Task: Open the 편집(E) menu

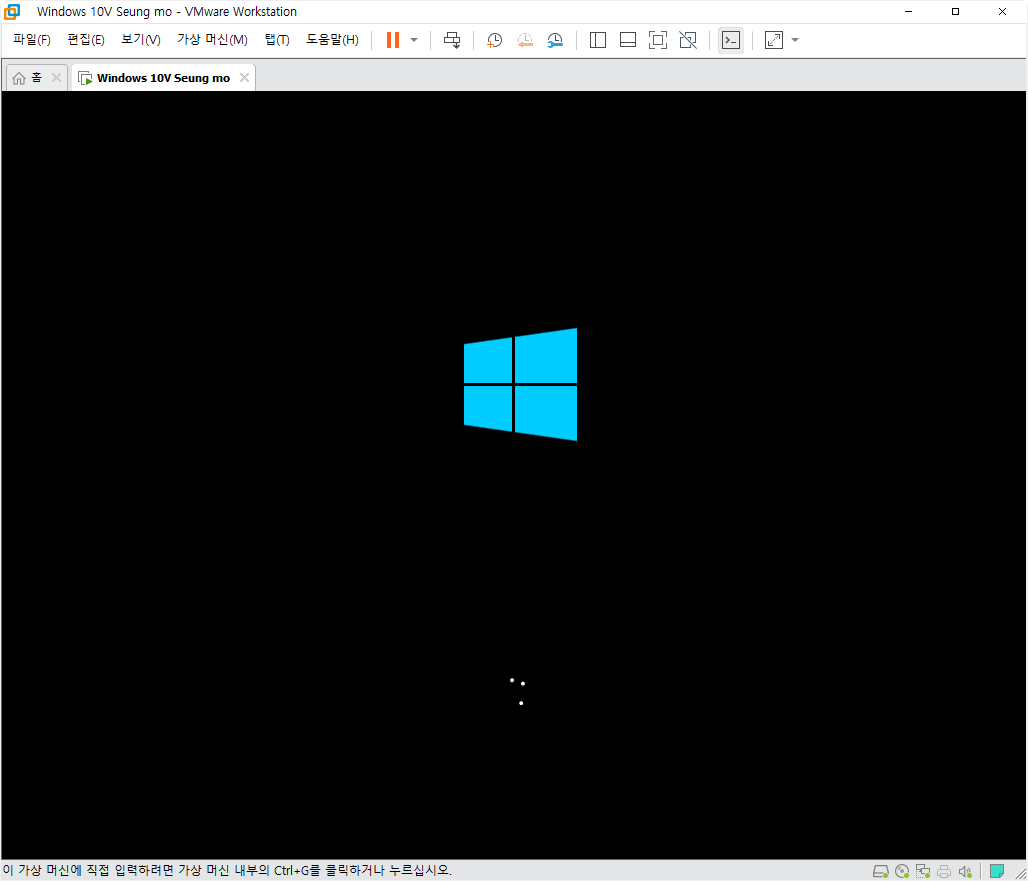Action: click(x=86, y=40)
